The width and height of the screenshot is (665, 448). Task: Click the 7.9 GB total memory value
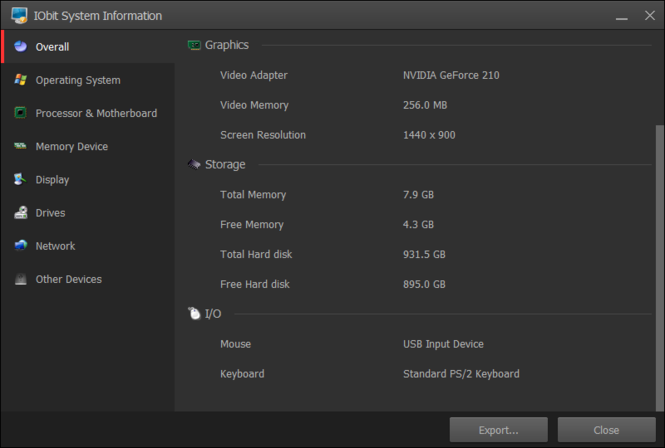tap(418, 195)
